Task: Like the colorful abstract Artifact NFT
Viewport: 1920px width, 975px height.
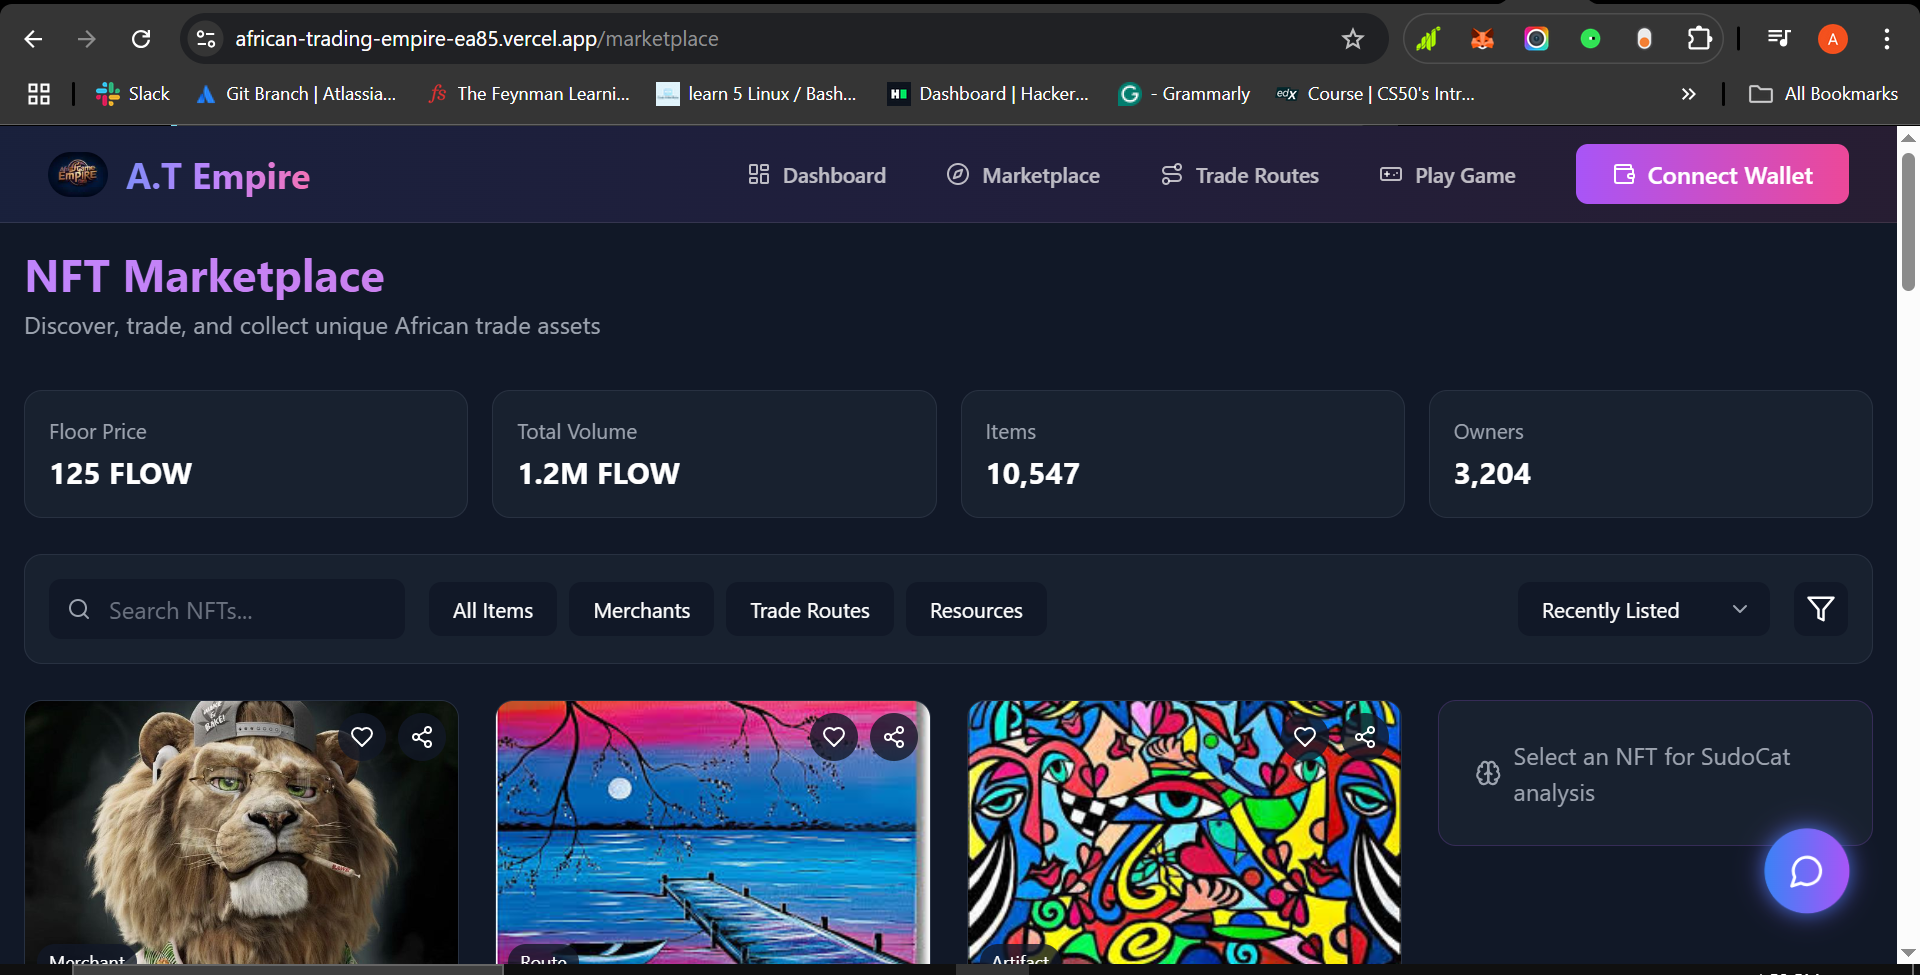Action: pyautogui.click(x=1305, y=737)
